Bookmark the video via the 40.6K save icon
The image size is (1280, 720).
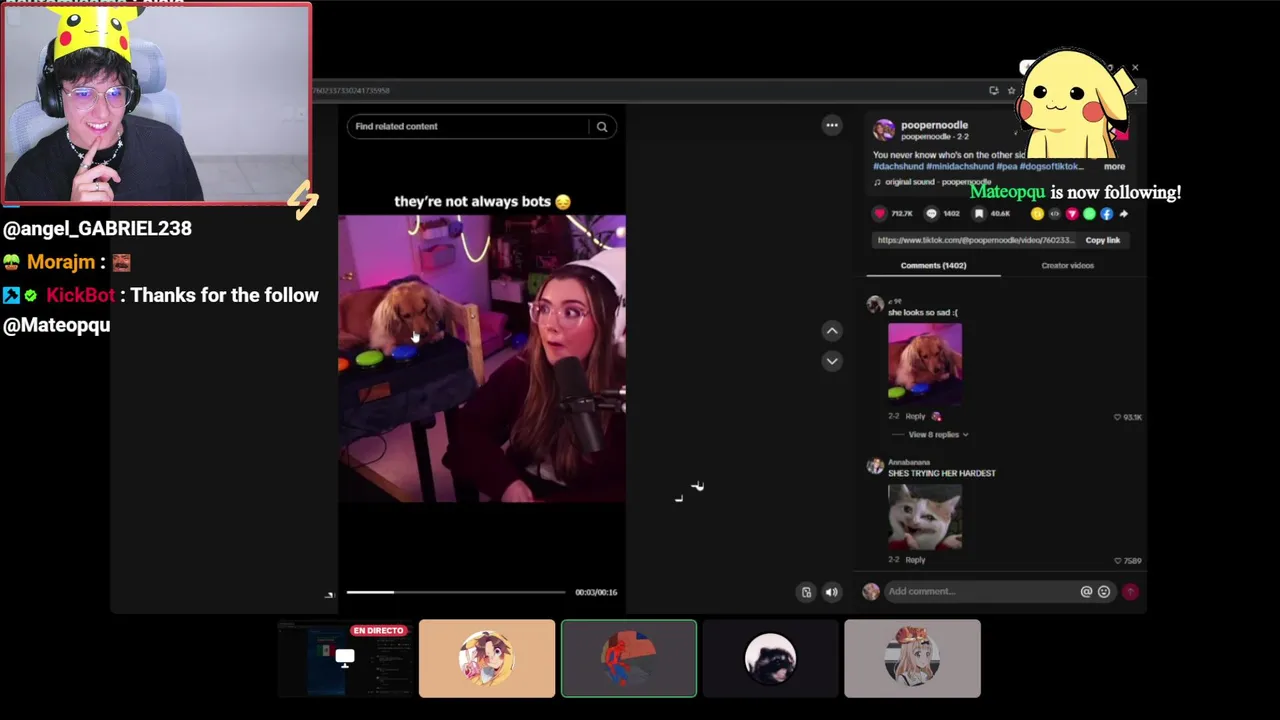[979, 213]
